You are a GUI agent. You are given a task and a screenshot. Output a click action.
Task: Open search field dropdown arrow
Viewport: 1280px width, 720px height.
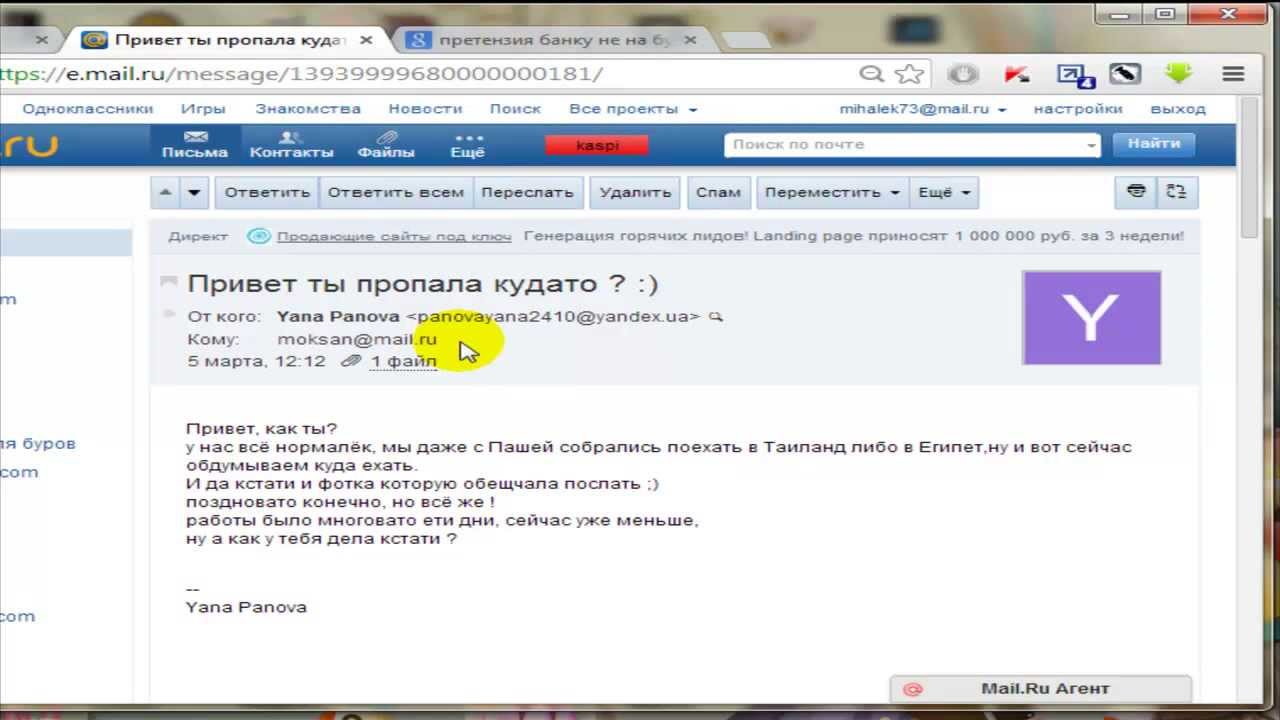(x=1091, y=145)
